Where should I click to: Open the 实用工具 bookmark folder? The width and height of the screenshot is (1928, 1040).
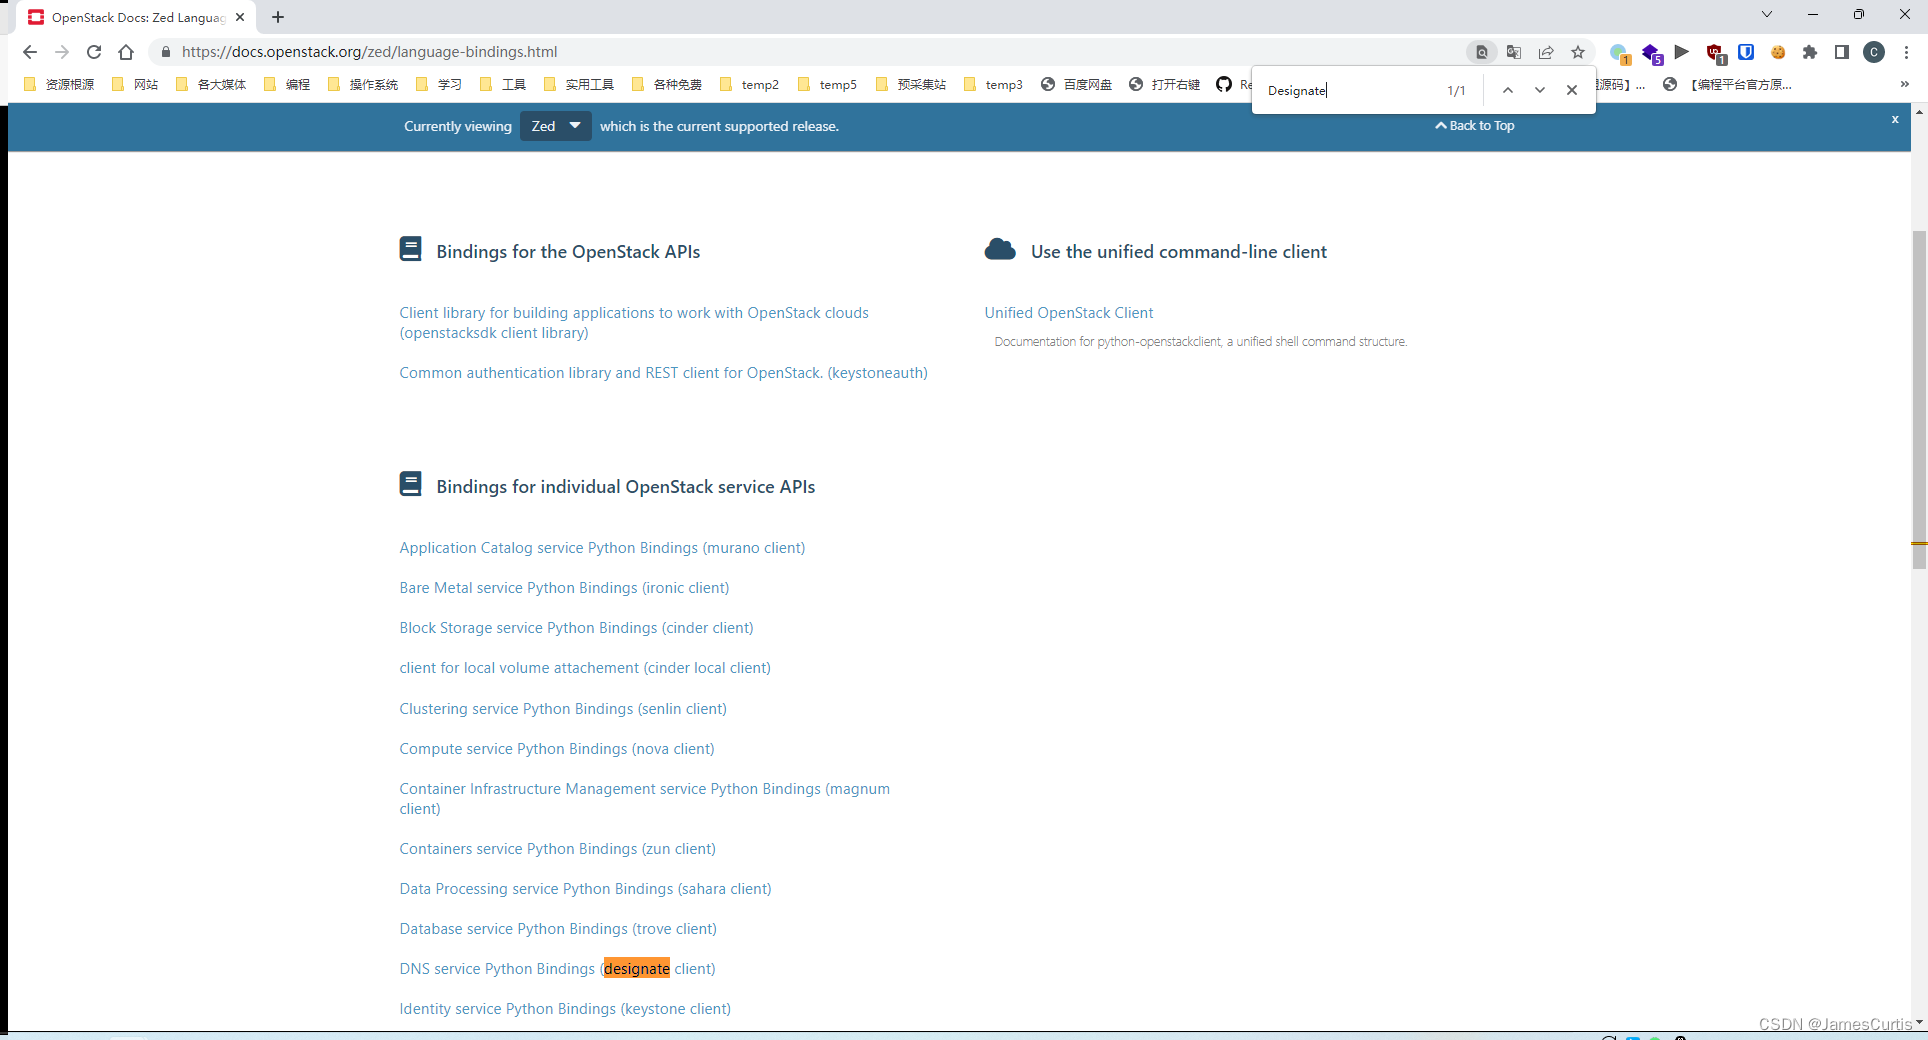579,84
